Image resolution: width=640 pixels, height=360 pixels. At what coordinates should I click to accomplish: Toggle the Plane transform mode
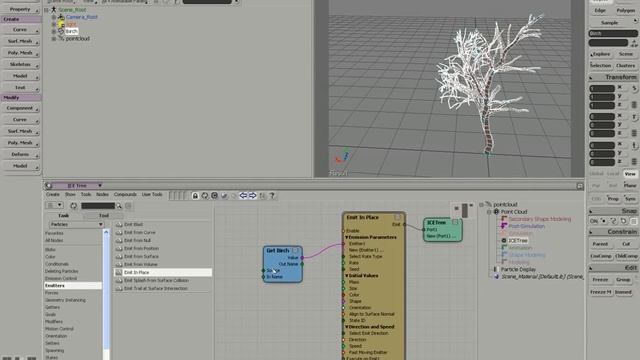click(630, 186)
